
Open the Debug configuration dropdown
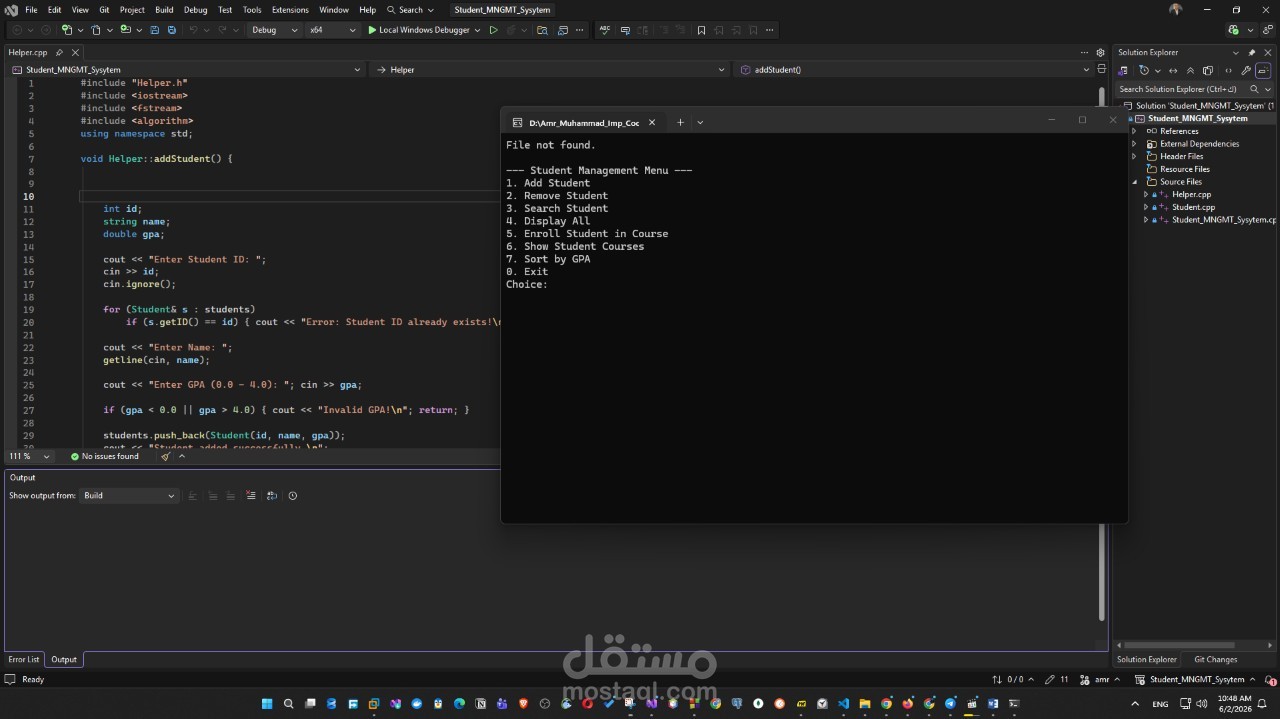pos(274,30)
